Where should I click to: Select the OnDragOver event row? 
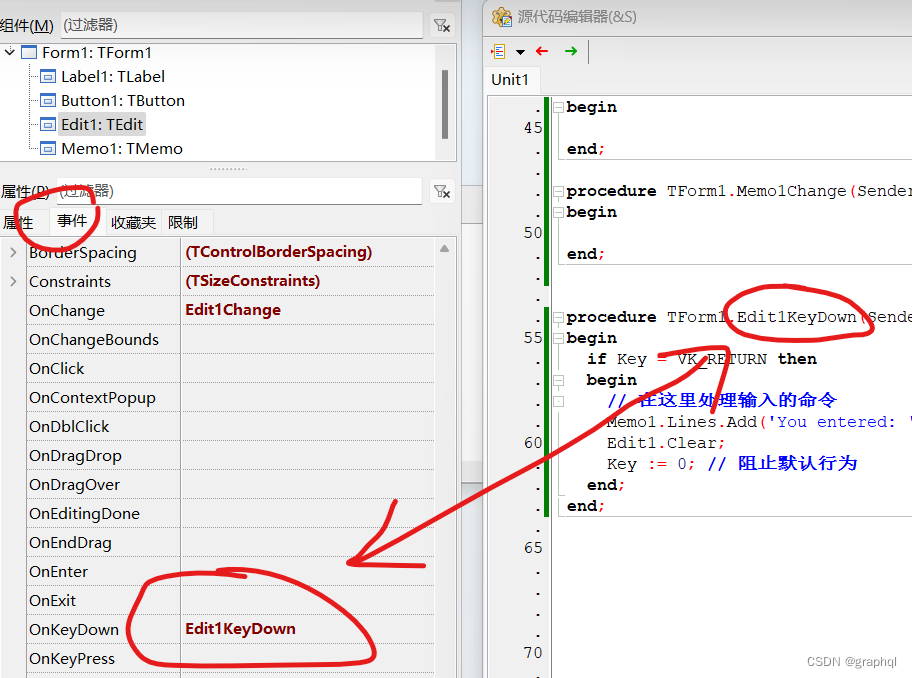pyautogui.click(x=230, y=485)
